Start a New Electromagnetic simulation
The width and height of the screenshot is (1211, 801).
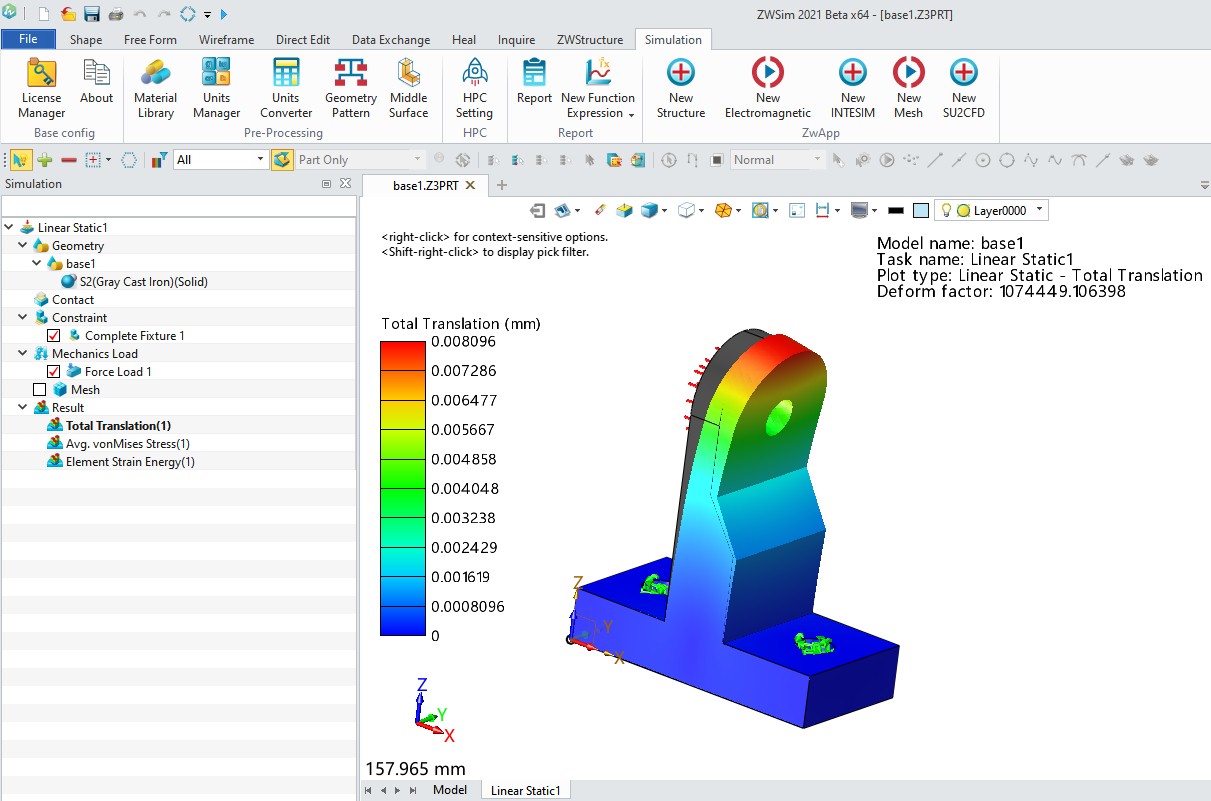[x=768, y=89]
